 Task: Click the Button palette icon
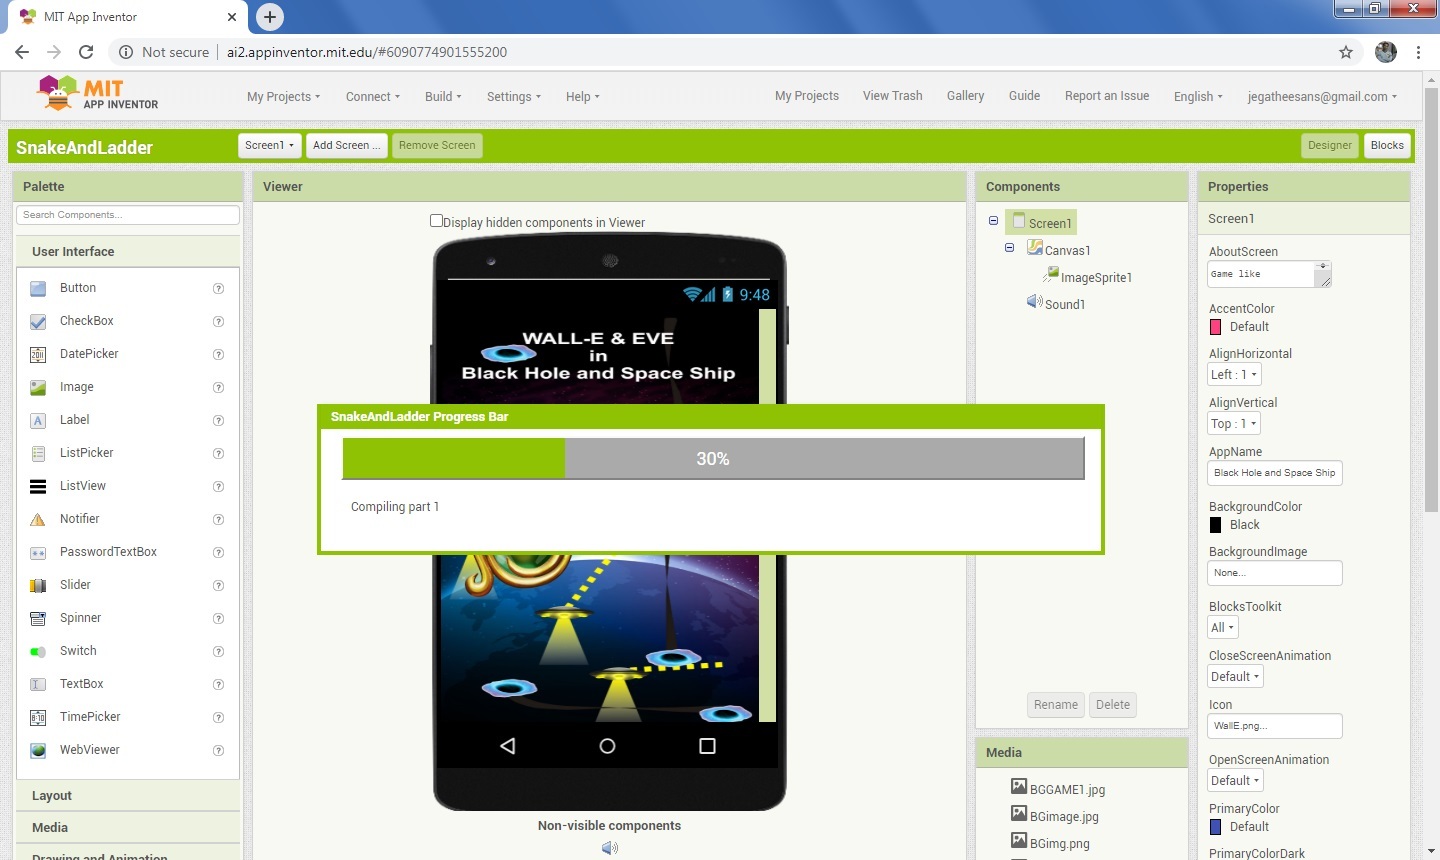coord(38,289)
